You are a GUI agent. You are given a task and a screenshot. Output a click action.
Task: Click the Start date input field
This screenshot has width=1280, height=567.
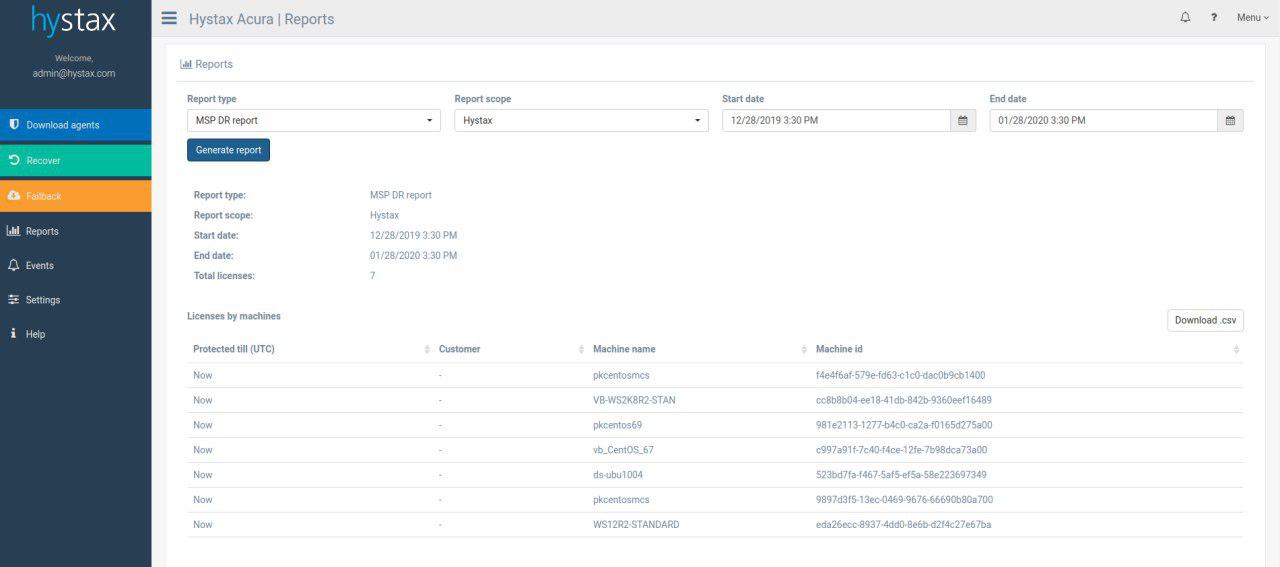coord(836,120)
